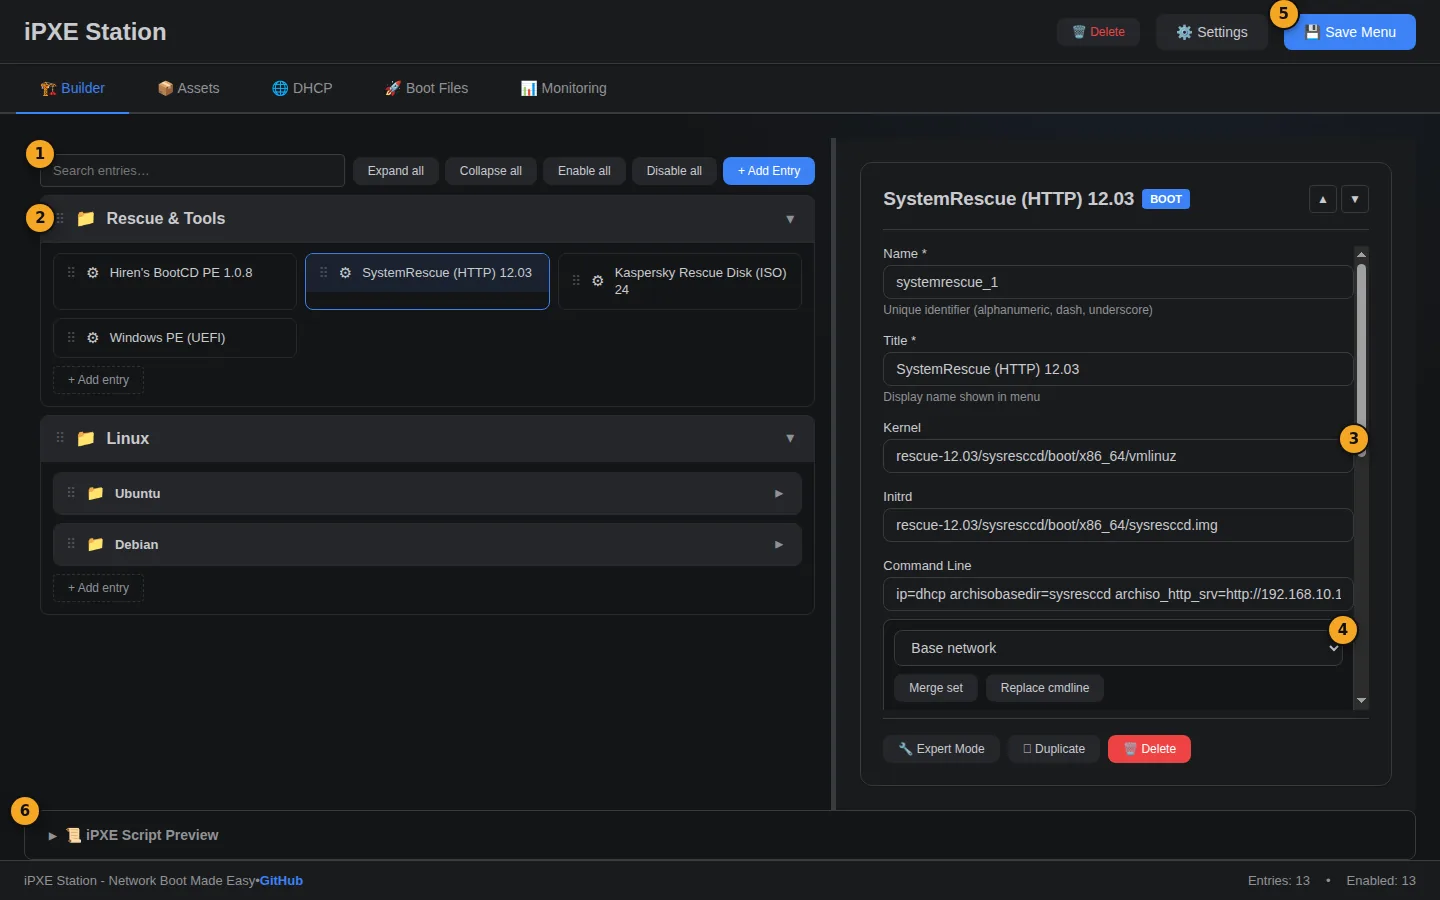Move entry down with the down arrow
The height and width of the screenshot is (900, 1440).
1355,199
